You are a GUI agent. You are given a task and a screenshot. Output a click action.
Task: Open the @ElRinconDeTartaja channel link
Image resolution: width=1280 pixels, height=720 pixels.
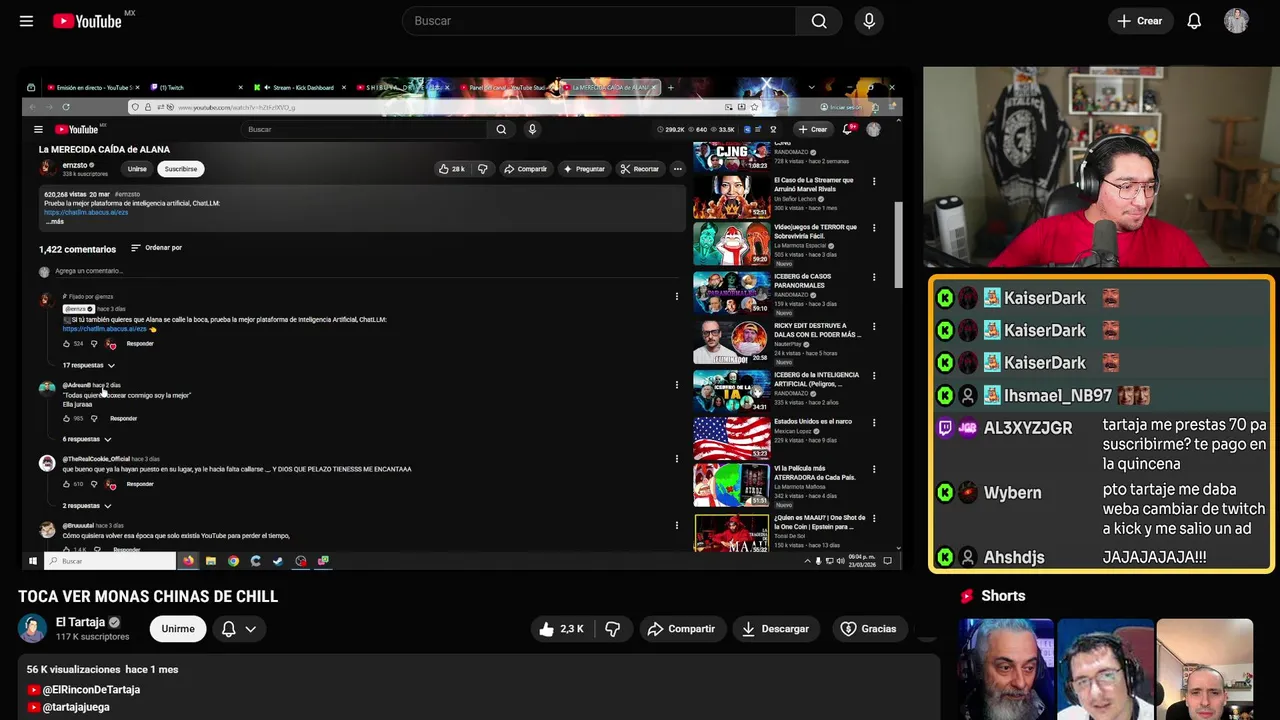(x=91, y=690)
